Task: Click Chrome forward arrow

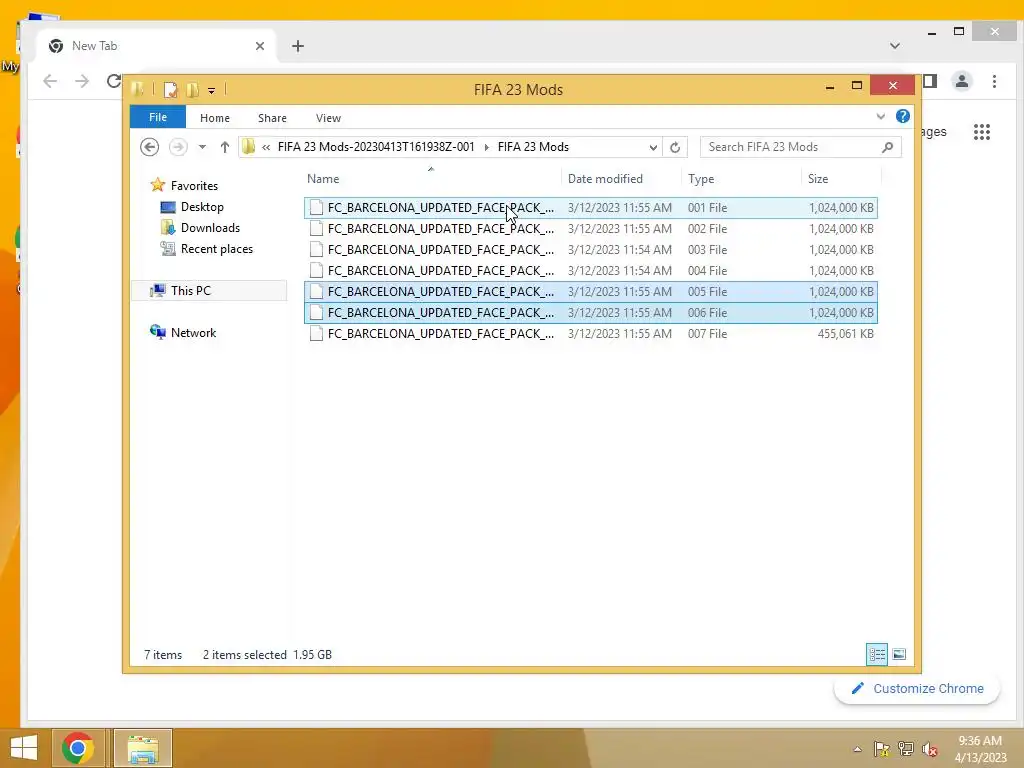Action: tap(82, 81)
